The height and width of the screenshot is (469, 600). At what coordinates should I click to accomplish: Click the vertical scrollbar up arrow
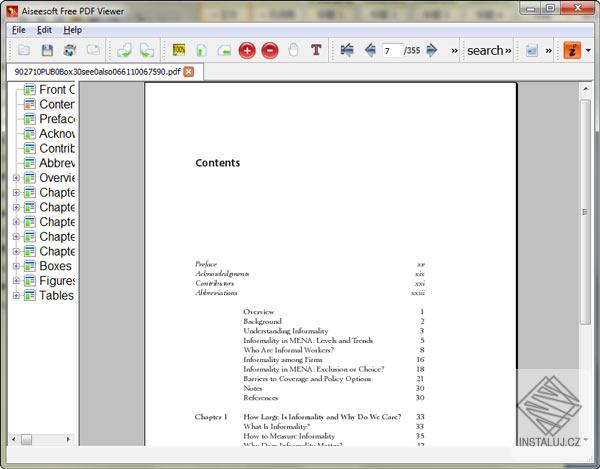[585, 89]
